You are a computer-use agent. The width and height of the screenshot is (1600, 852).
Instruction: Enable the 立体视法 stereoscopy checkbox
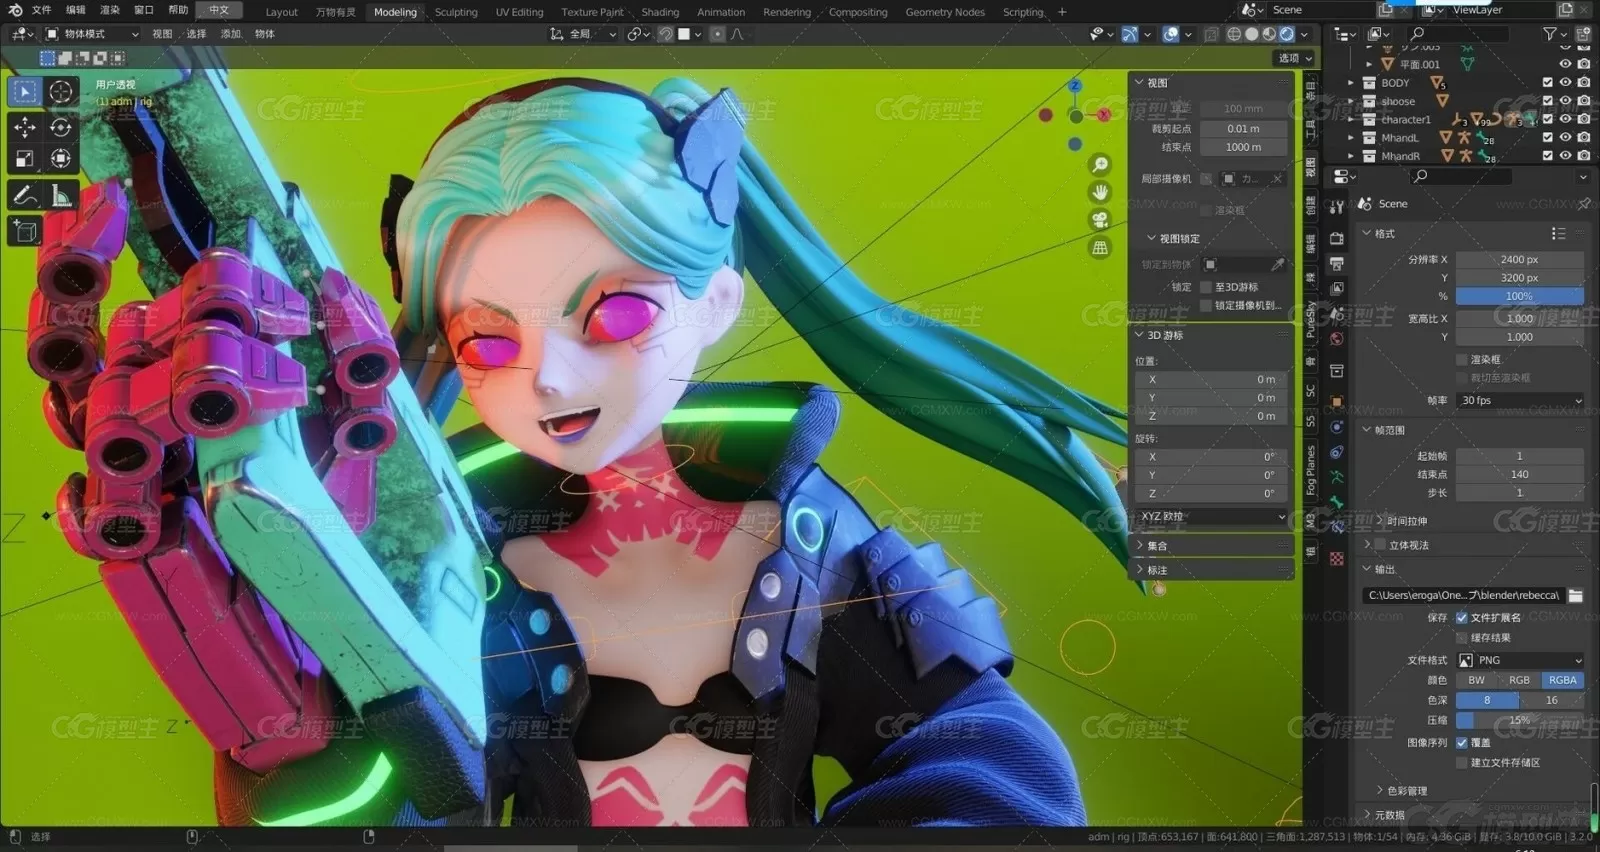coord(1382,545)
